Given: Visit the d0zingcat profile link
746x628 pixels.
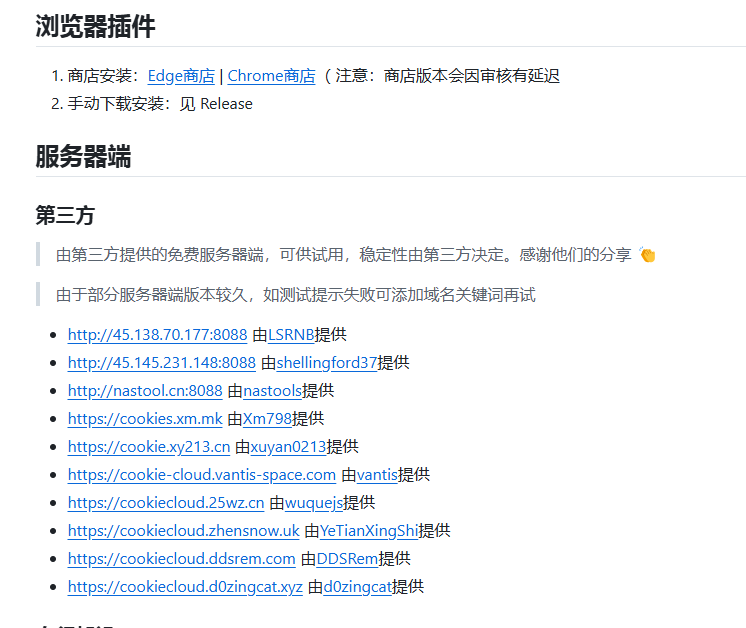Looking at the screenshot, I should pos(358,588).
